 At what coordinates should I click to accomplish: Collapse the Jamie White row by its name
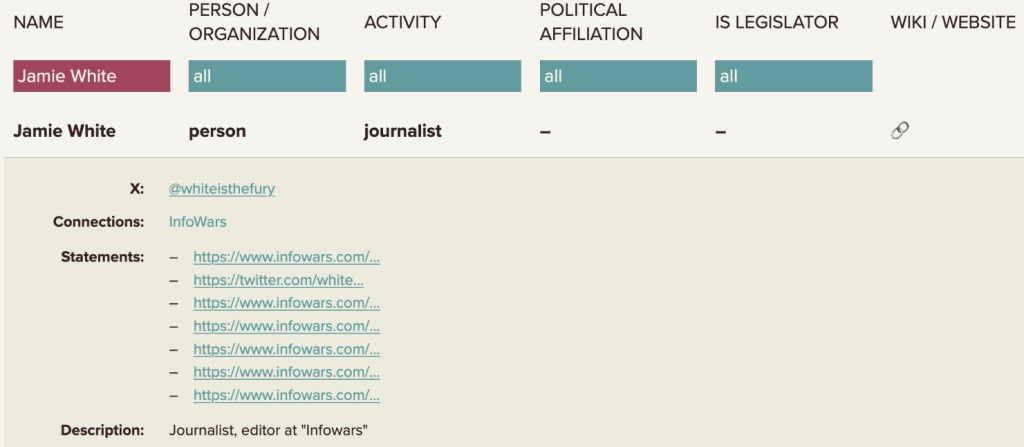[65, 131]
